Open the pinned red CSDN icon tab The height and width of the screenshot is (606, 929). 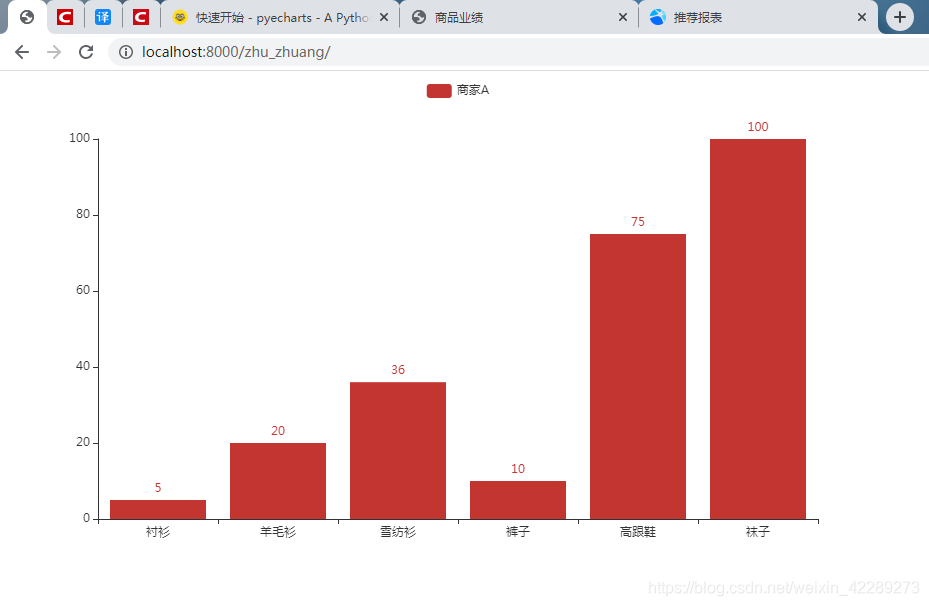coord(64,16)
